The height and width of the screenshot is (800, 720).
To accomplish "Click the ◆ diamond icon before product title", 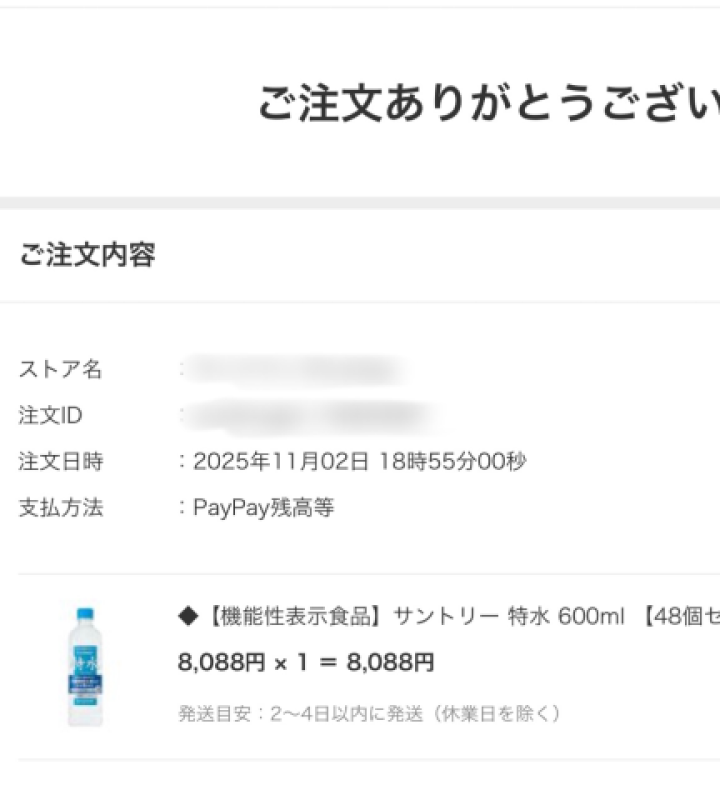I will click(x=188, y=617).
